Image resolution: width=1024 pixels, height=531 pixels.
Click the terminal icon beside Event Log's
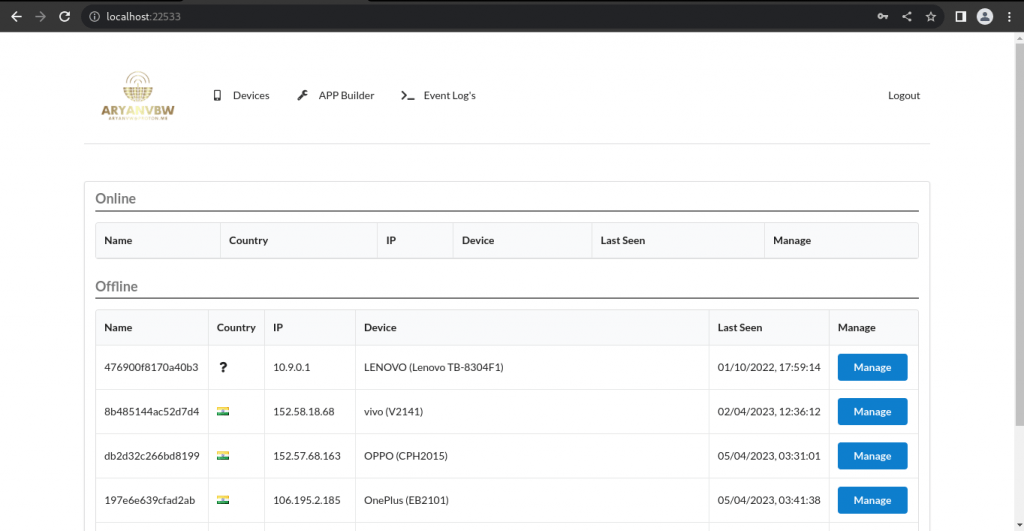pos(407,96)
